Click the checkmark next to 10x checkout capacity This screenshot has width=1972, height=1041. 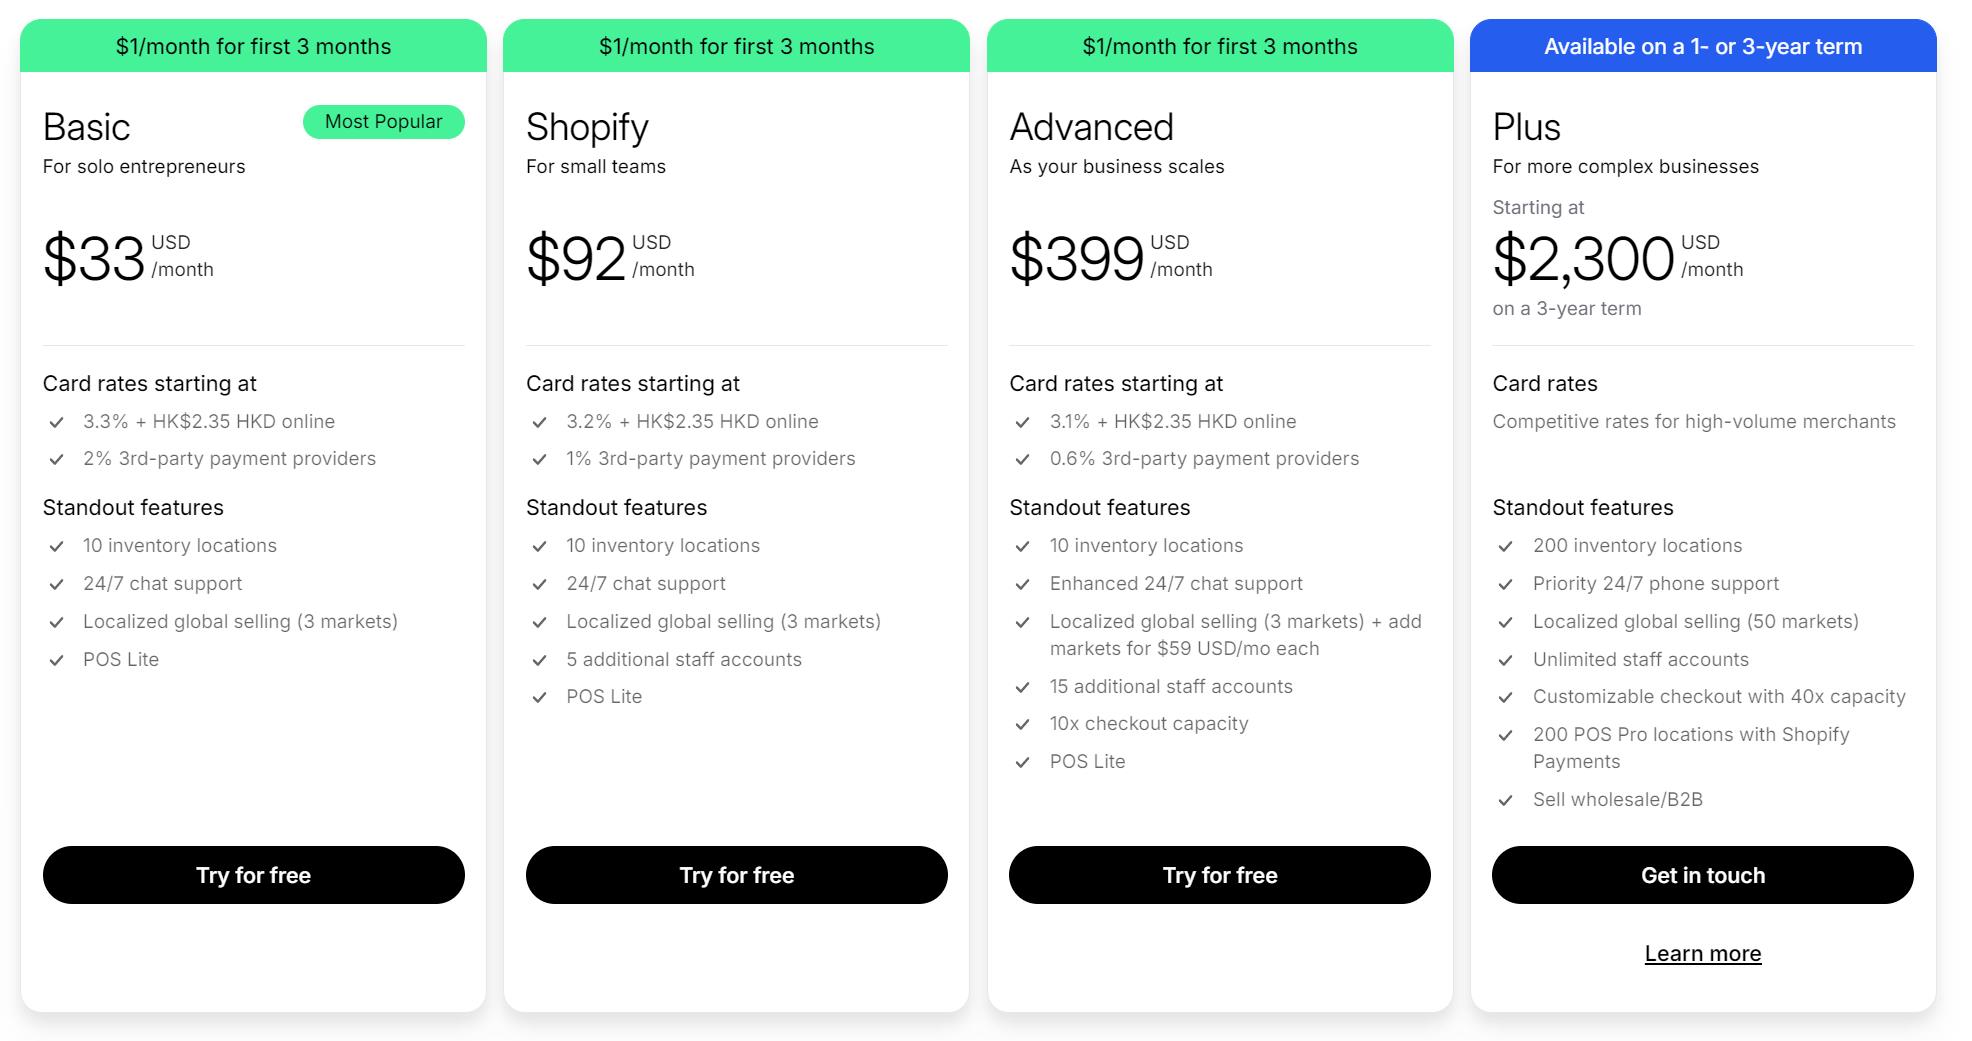coord(1022,723)
